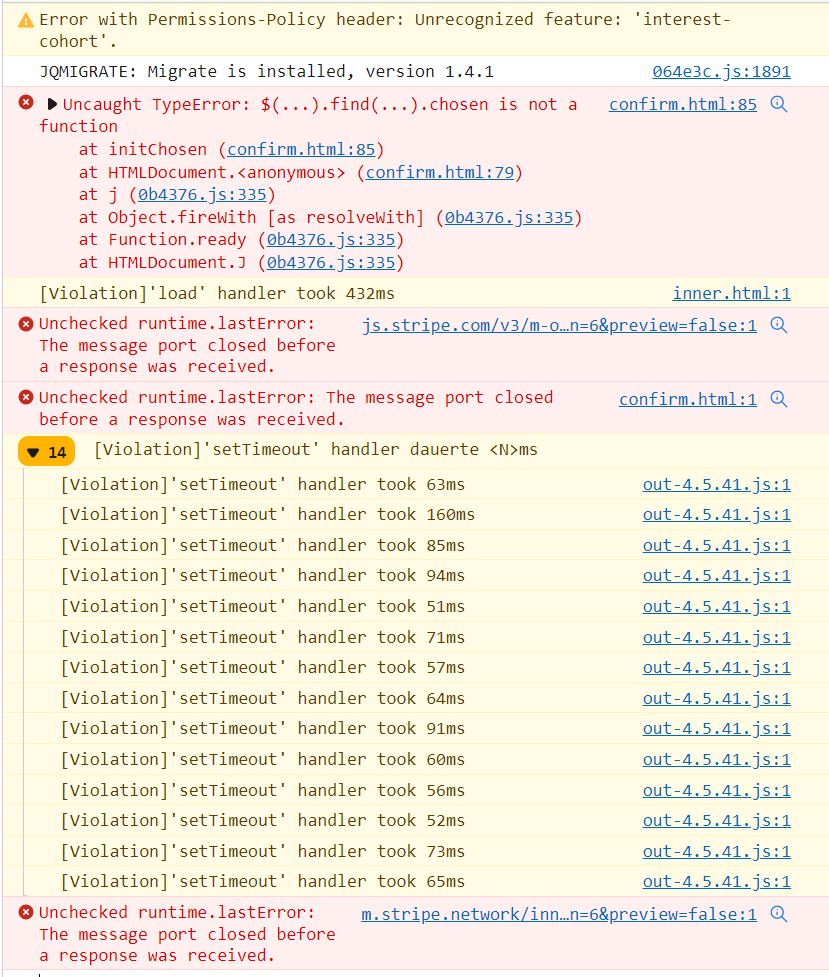Select the 'load' handler took 432ms message
The width and height of the screenshot is (829, 977).
(x=217, y=293)
